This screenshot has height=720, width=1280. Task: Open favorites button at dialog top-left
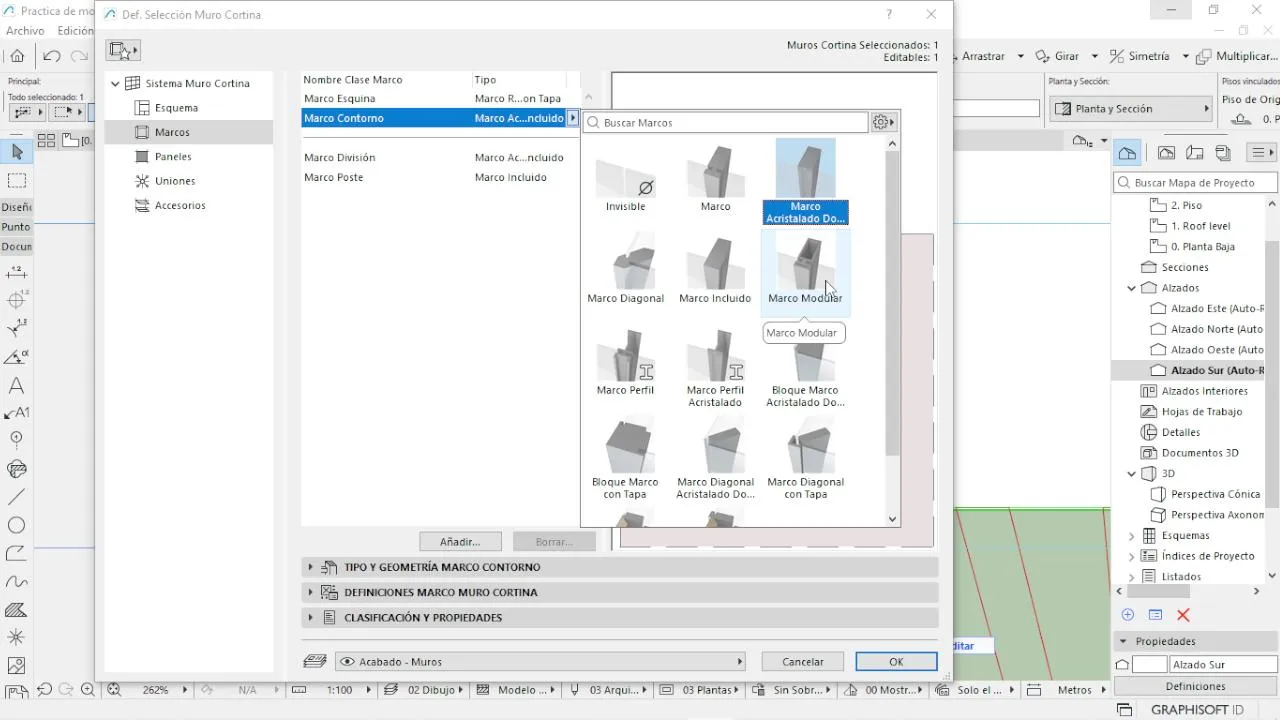(124, 50)
